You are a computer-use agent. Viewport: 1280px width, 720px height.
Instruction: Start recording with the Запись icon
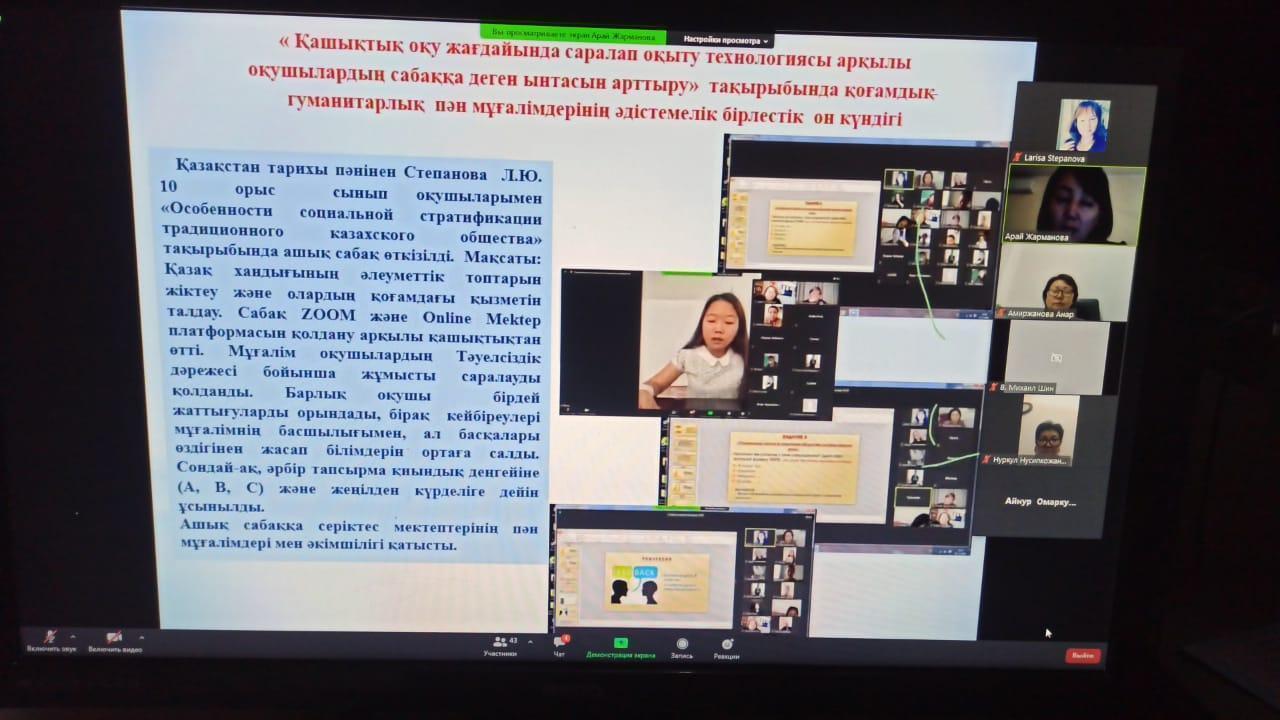click(682, 645)
